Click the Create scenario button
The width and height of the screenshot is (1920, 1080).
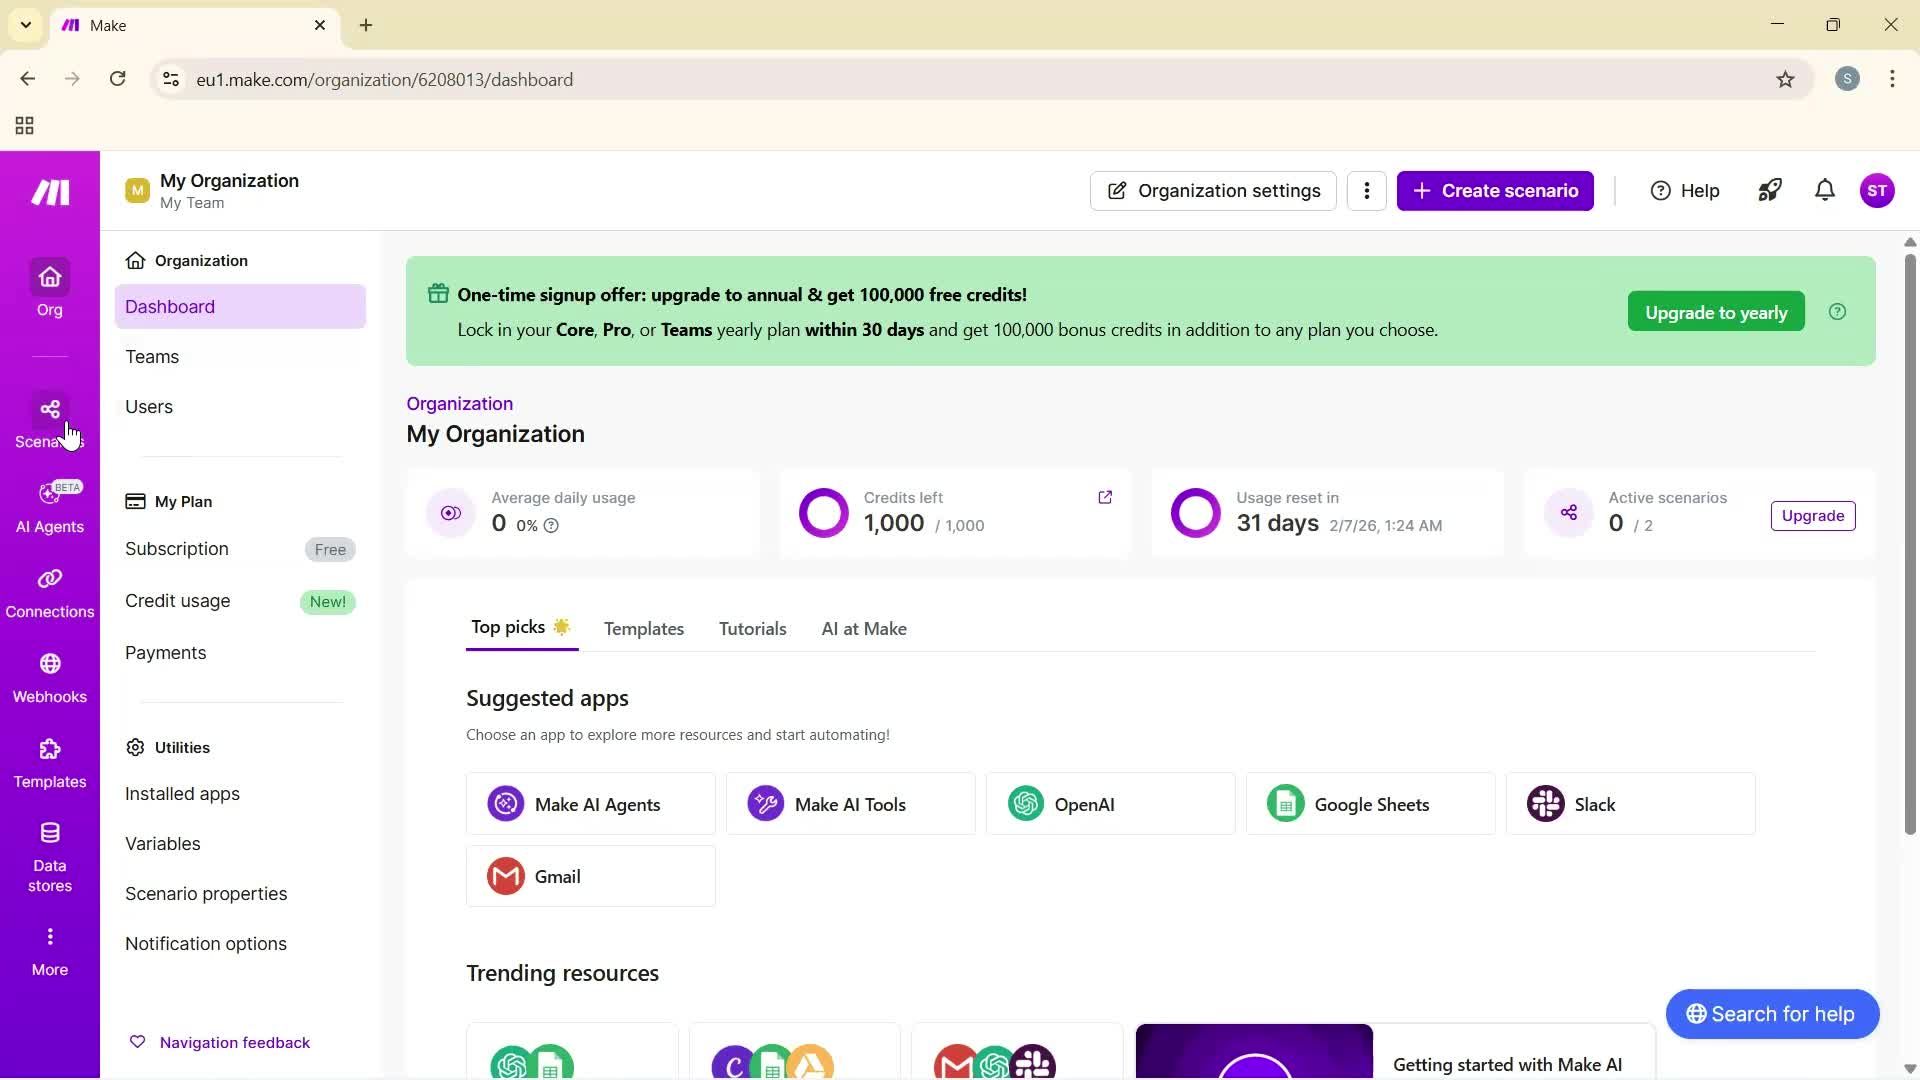point(1495,190)
